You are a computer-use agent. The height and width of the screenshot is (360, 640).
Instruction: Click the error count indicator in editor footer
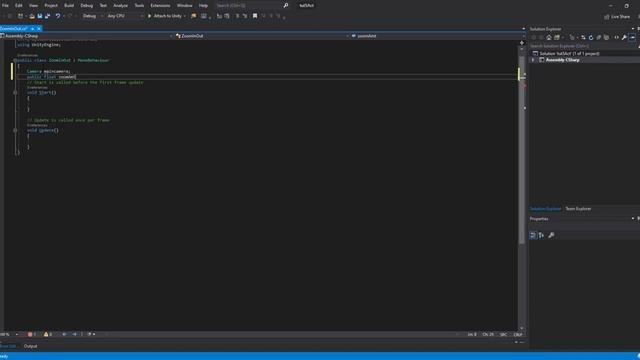32,334
